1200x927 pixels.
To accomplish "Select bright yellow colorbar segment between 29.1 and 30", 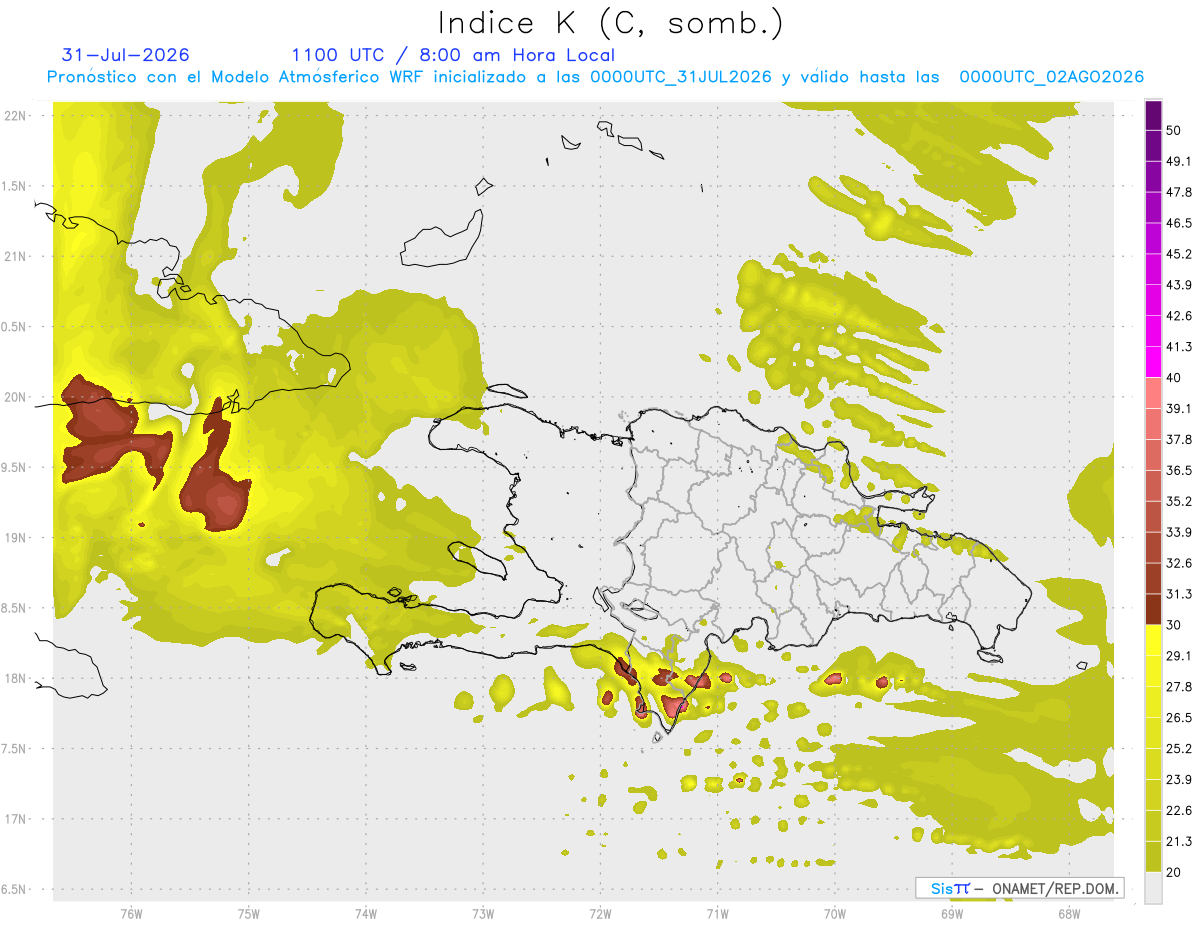I will pyautogui.click(x=1153, y=640).
